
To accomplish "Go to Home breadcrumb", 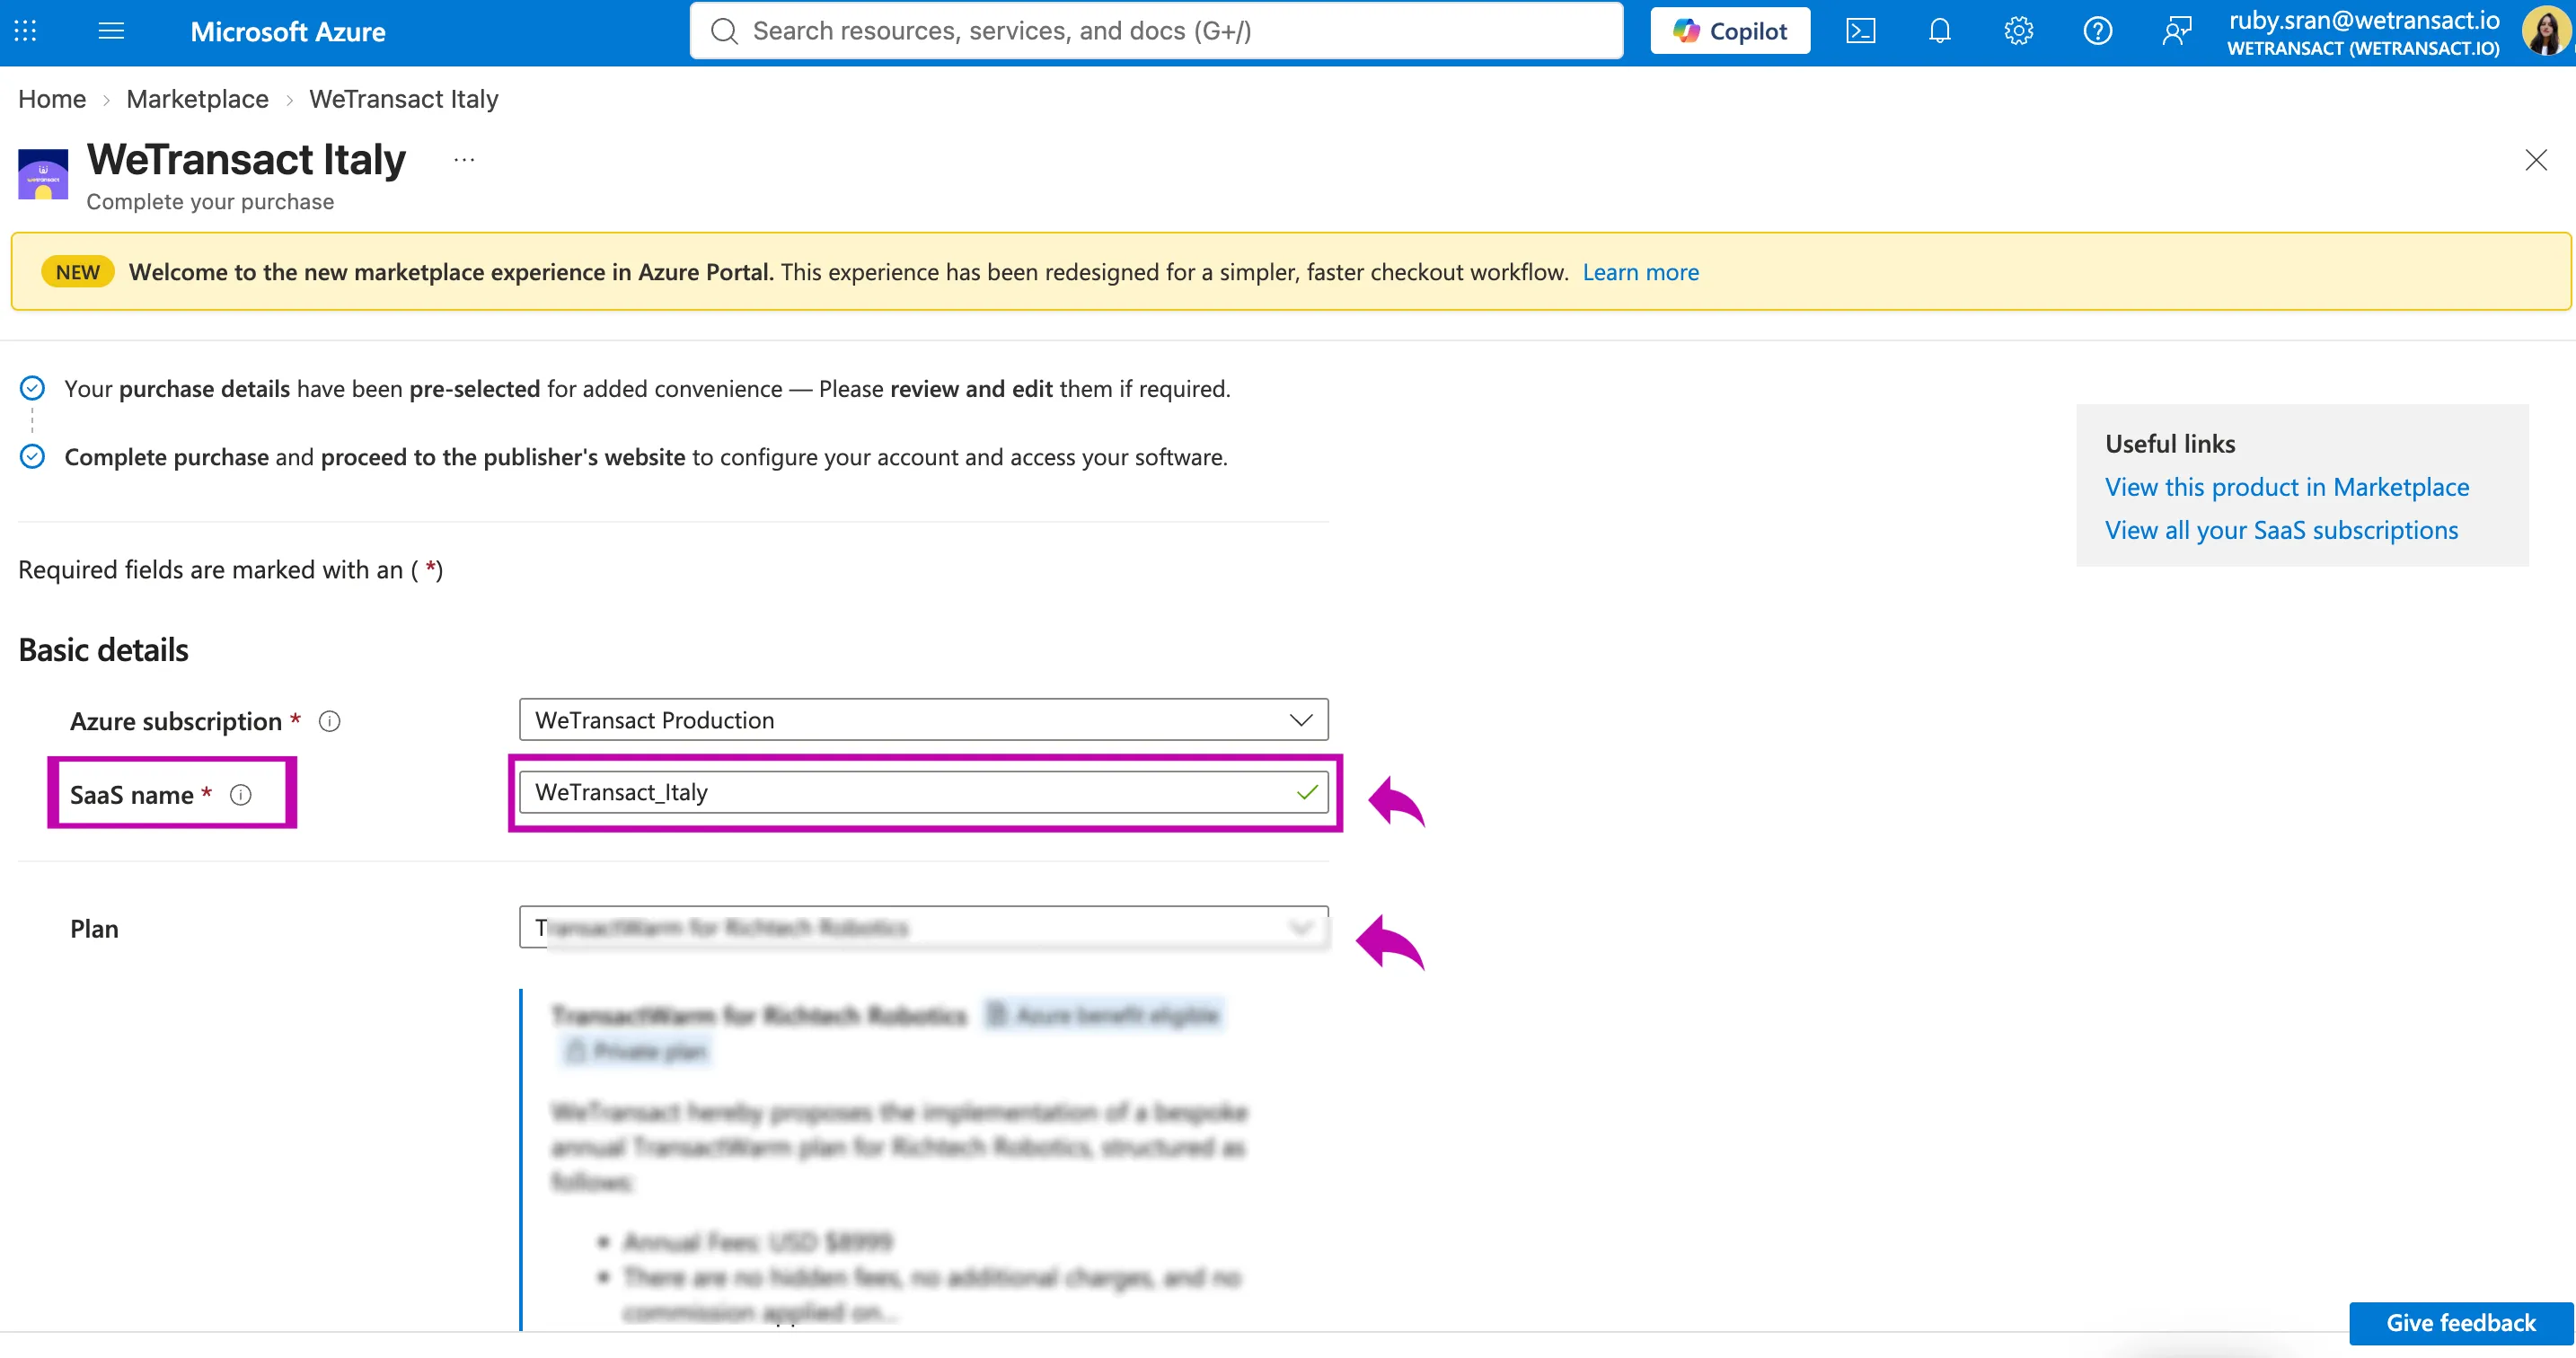I will (x=52, y=99).
